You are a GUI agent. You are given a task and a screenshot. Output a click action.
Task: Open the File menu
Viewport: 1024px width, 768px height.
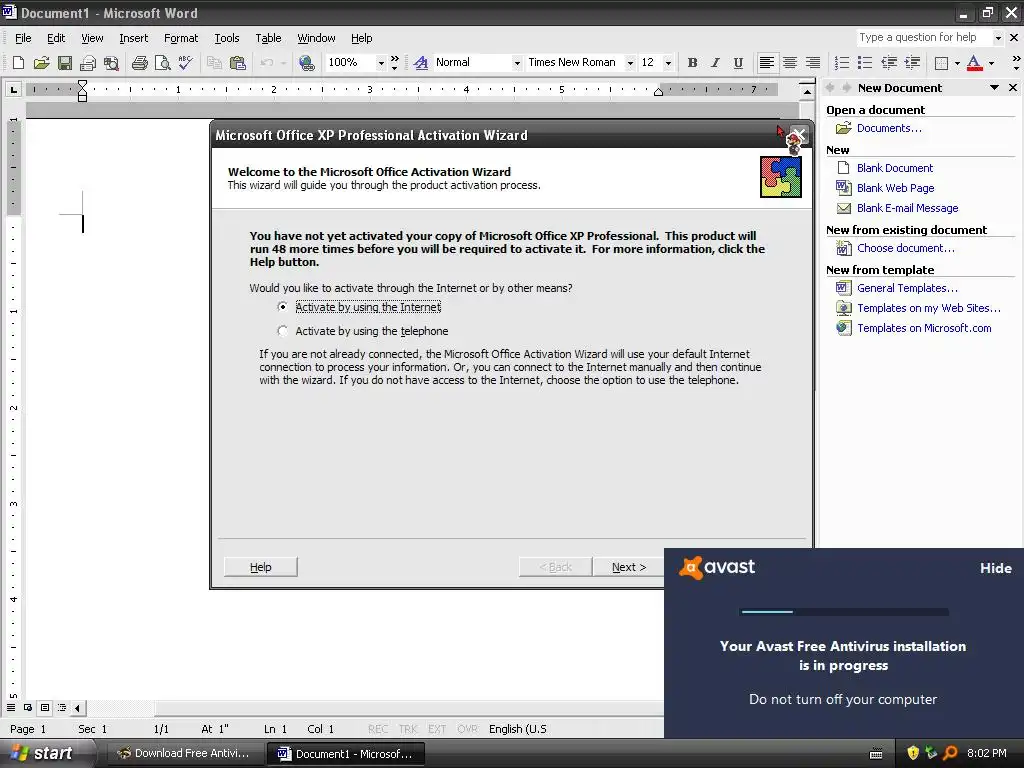(x=23, y=38)
